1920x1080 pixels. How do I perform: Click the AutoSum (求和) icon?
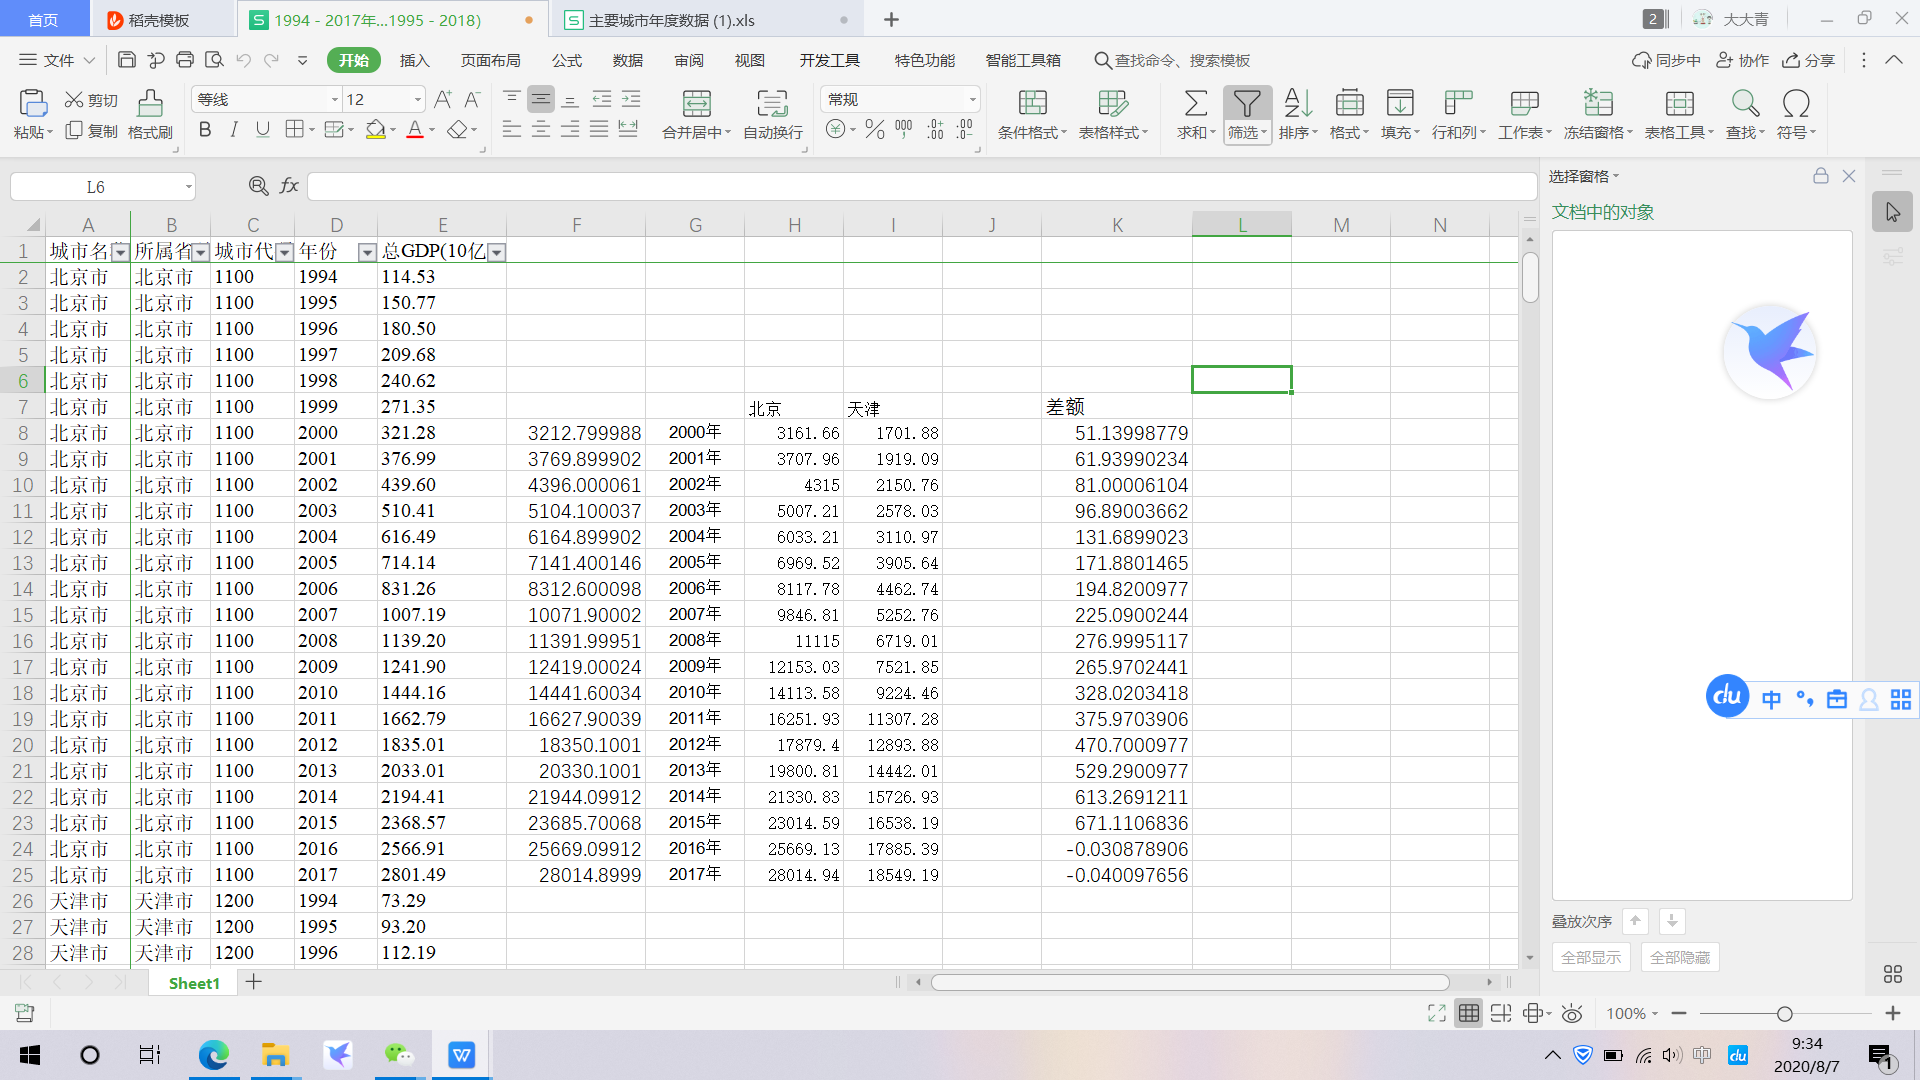point(1195,104)
